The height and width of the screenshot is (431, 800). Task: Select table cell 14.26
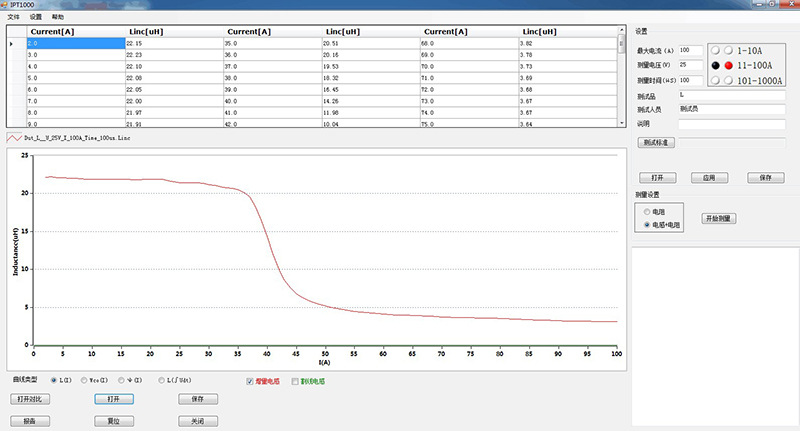[x=371, y=102]
